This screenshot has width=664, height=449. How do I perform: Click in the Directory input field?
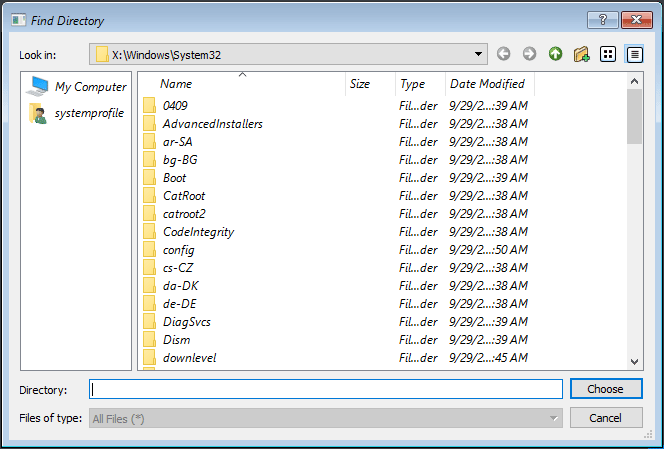coord(326,389)
